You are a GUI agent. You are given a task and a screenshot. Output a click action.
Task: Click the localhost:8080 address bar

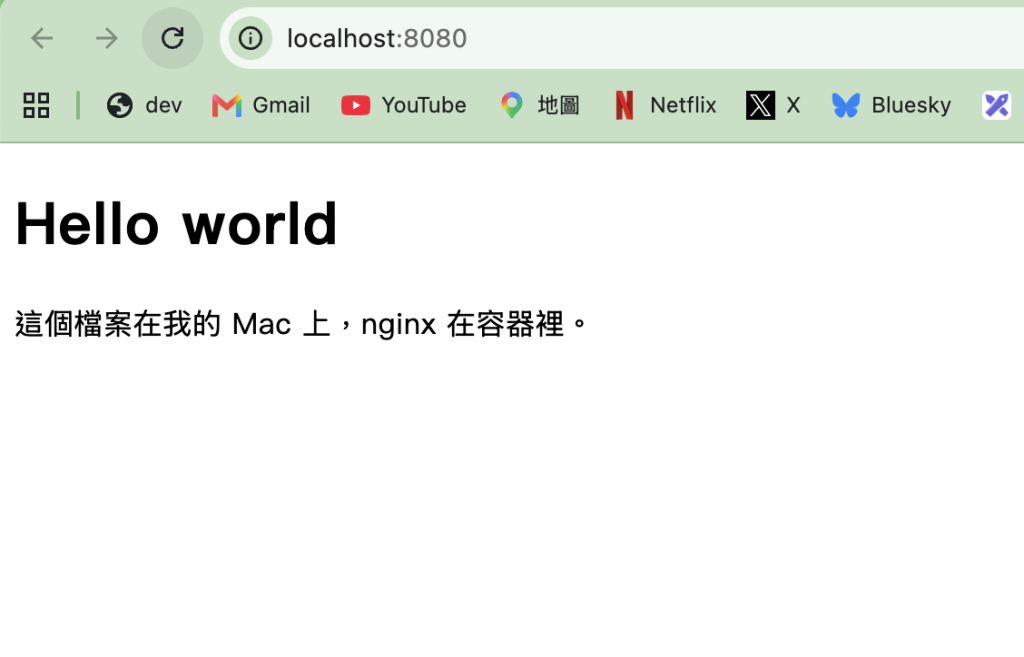pos(624,39)
